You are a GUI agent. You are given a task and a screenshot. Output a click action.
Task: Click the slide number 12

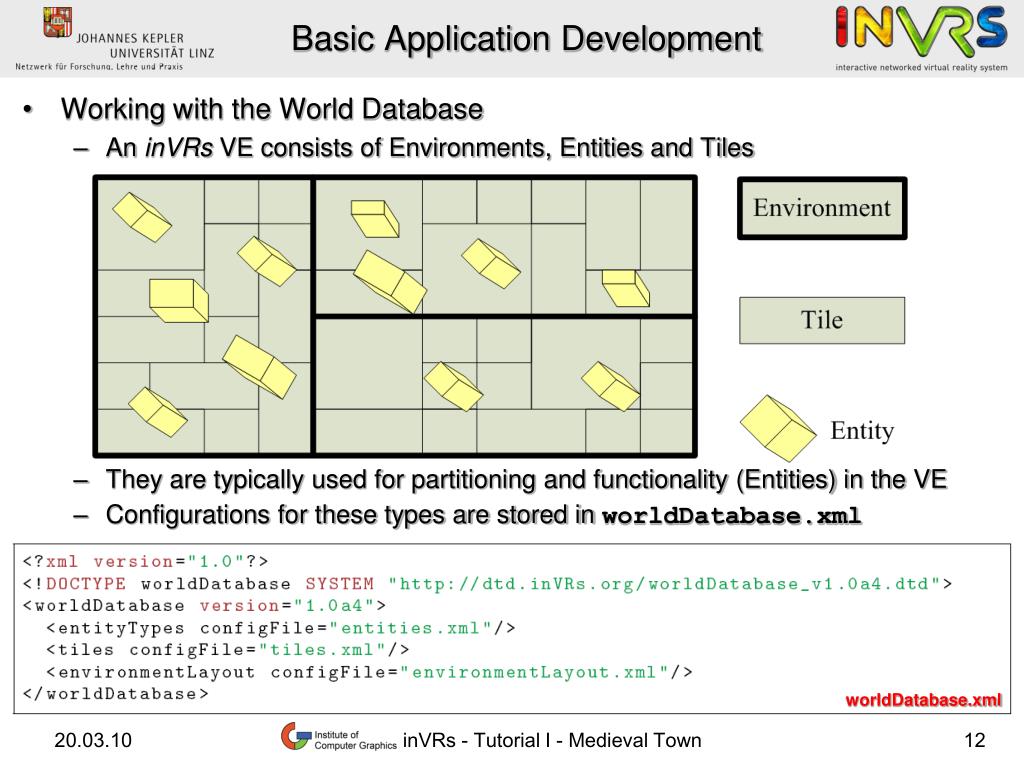coord(974,741)
